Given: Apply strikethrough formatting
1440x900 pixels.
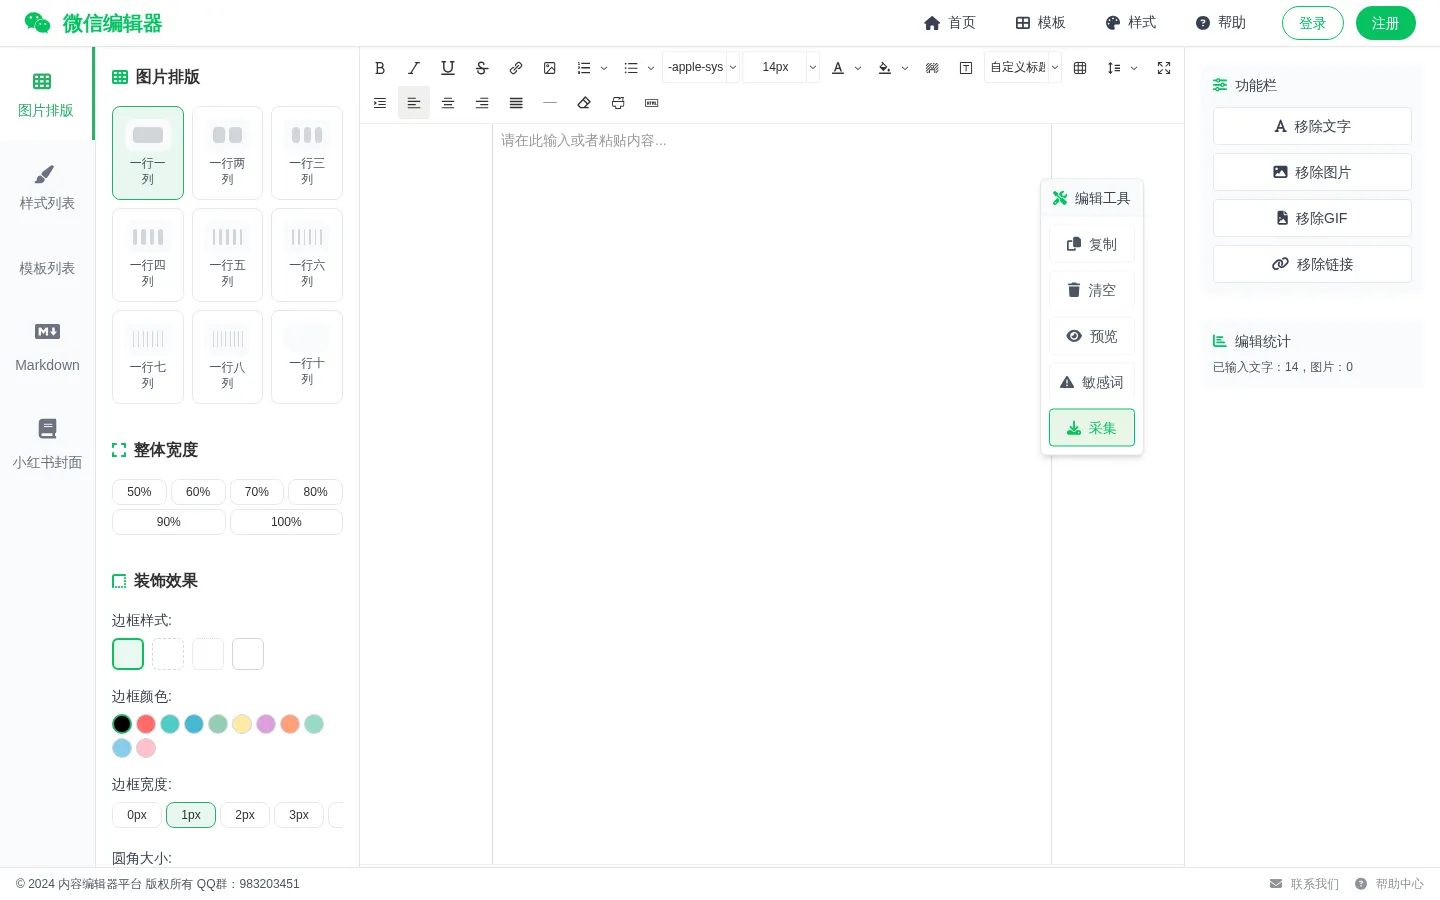Looking at the screenshot, I should 482,68.
